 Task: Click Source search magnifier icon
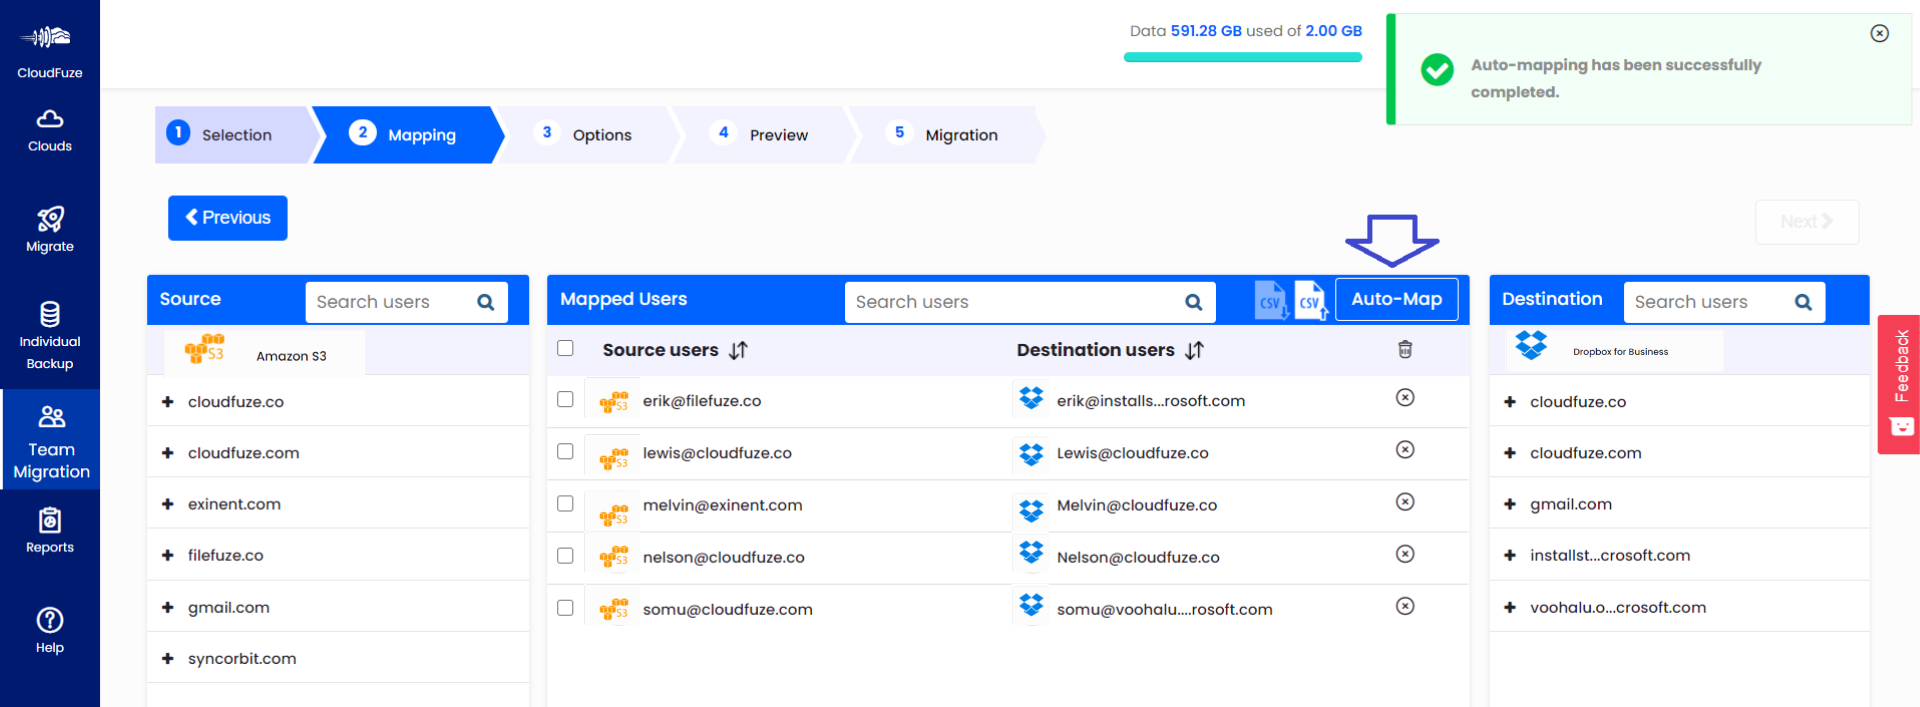click(x=486, y=302)
